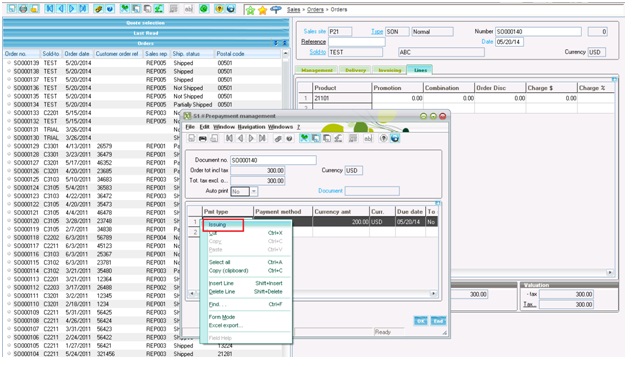
Task: Click the New record icon in main toolbar
Action: [12, 8]
